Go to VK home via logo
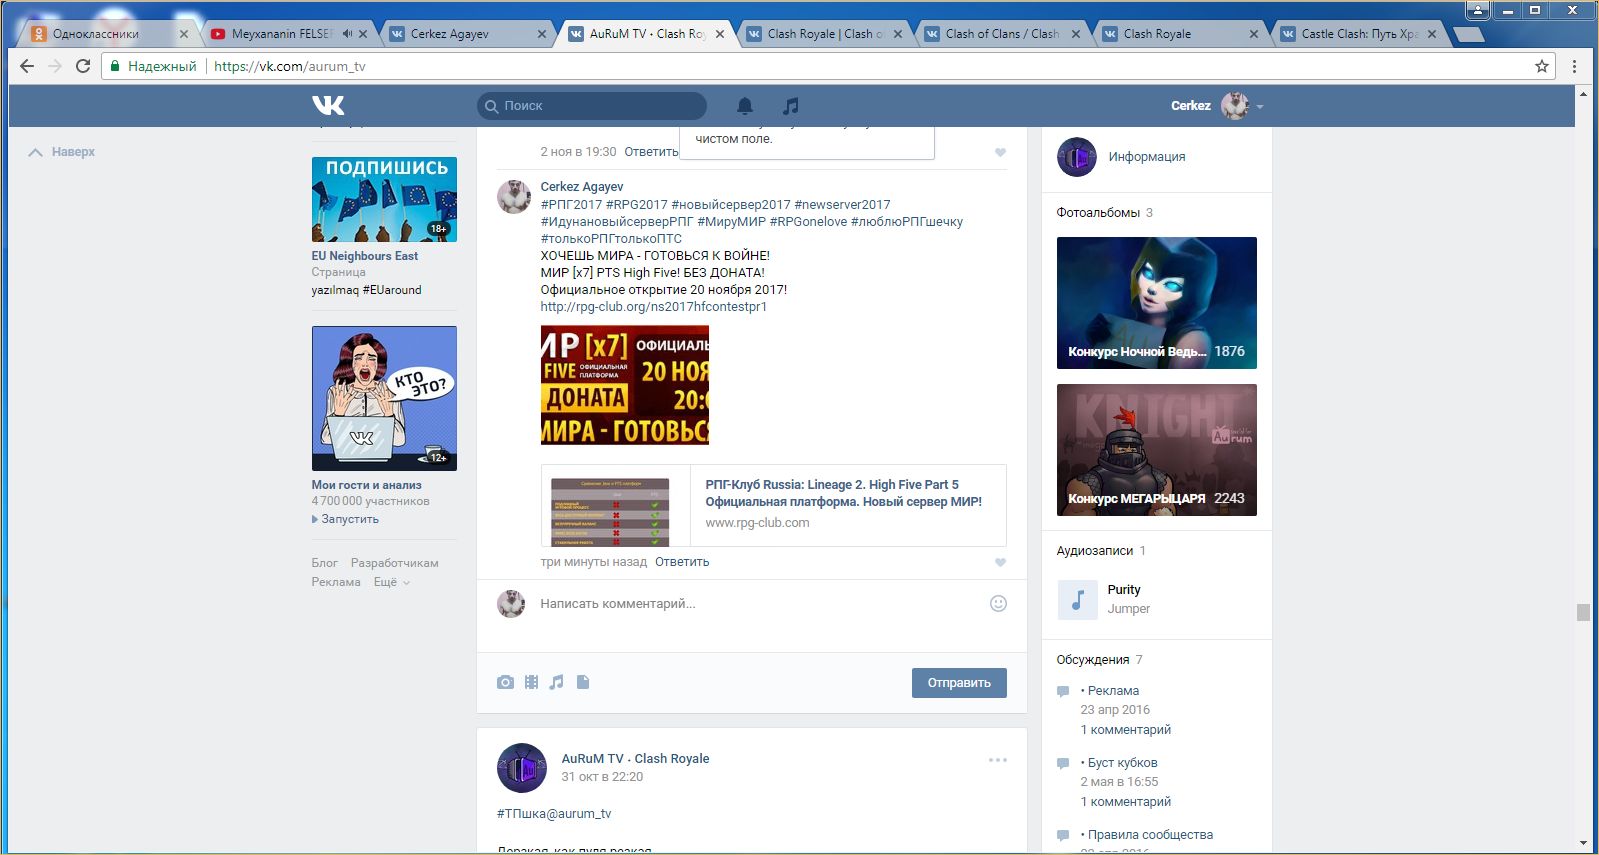This screenshot has height=855, width=1599. [328, 105]
